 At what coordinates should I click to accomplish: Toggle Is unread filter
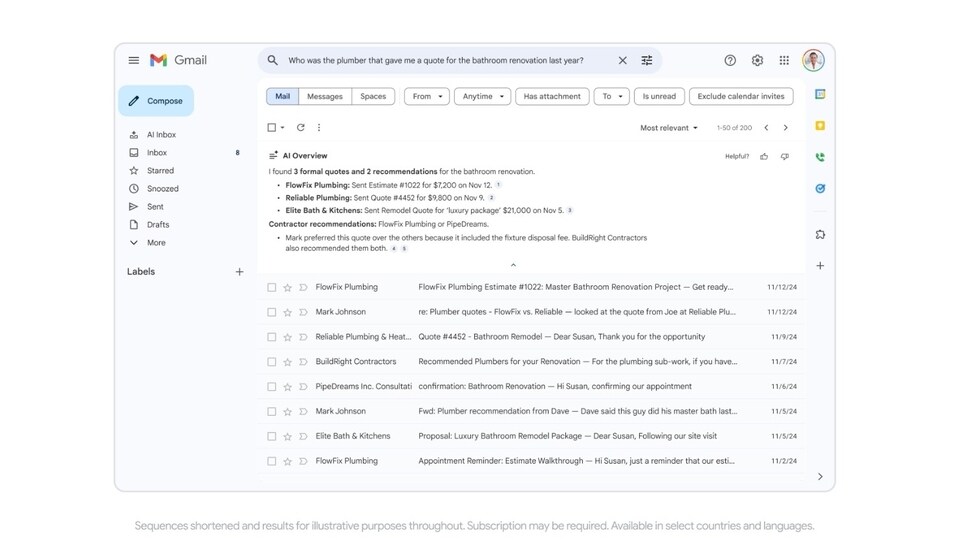(x=659, y=96)
